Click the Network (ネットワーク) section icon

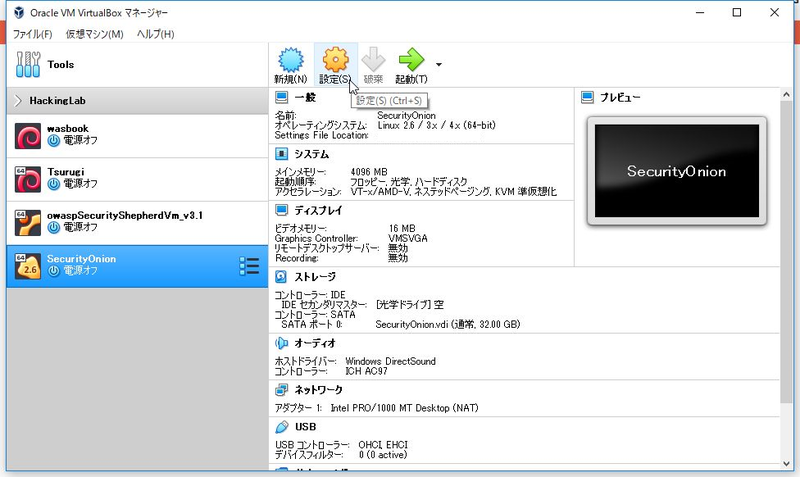282,390
